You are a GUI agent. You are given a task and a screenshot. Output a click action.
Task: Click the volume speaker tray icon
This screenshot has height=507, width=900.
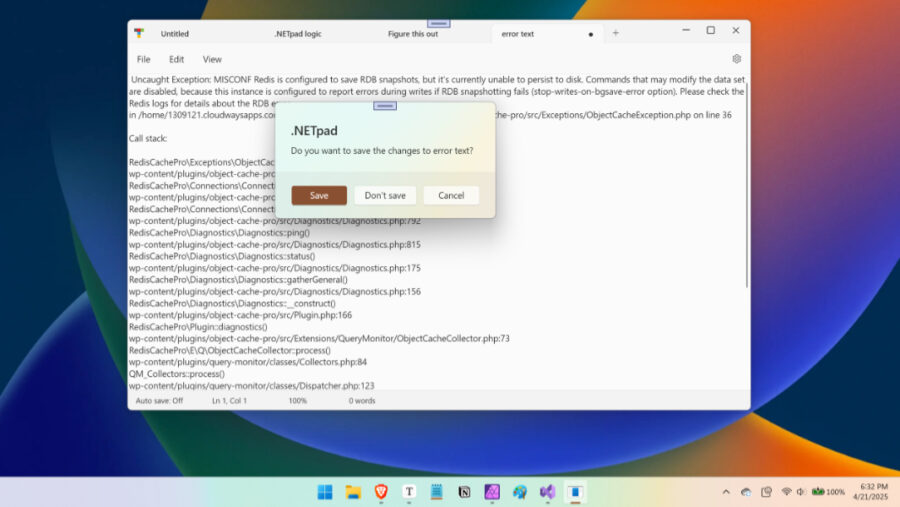pyautogui.click(x=801, y=491)
